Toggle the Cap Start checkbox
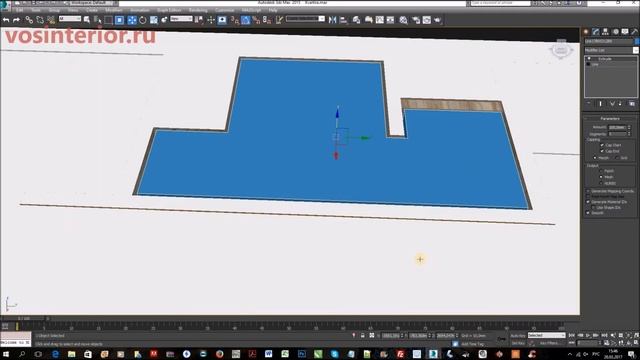Viewport: 640px width, 360px height. 602,145
